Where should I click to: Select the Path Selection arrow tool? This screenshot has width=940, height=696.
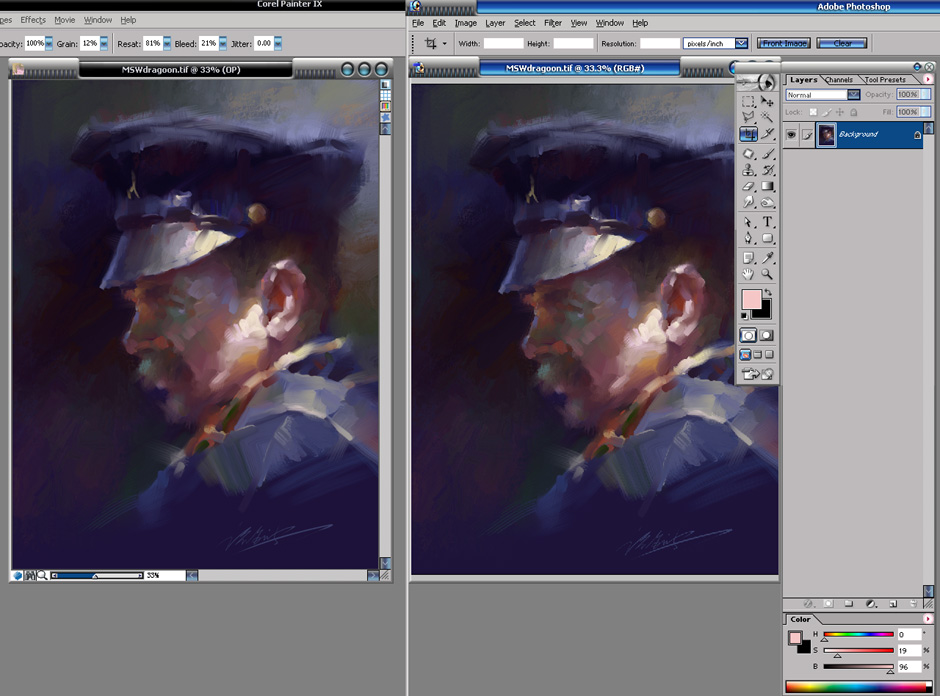[x=748, y=222]
